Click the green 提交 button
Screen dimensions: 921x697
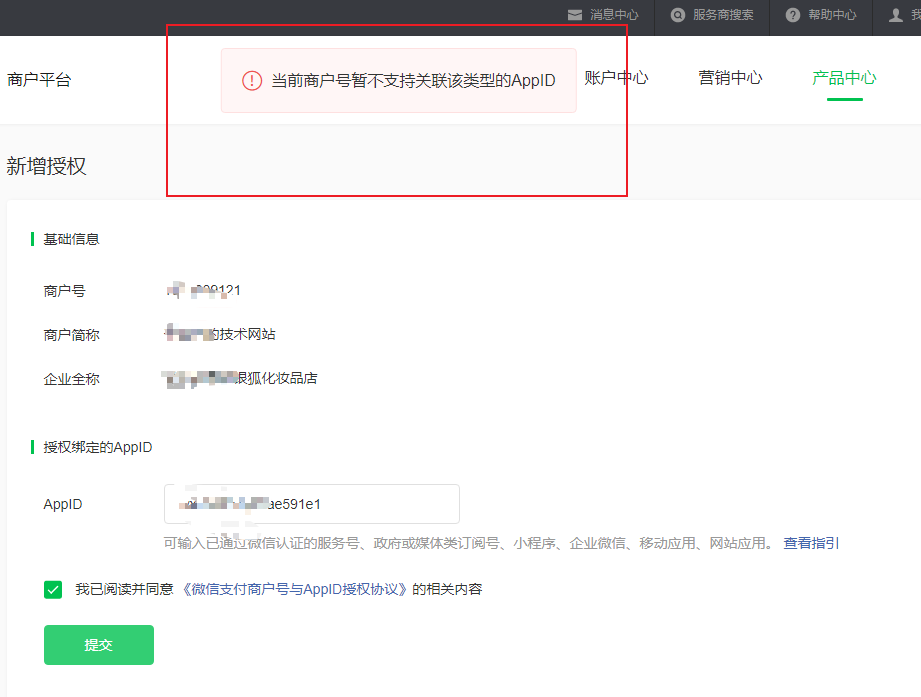click(x=99, y=645)
